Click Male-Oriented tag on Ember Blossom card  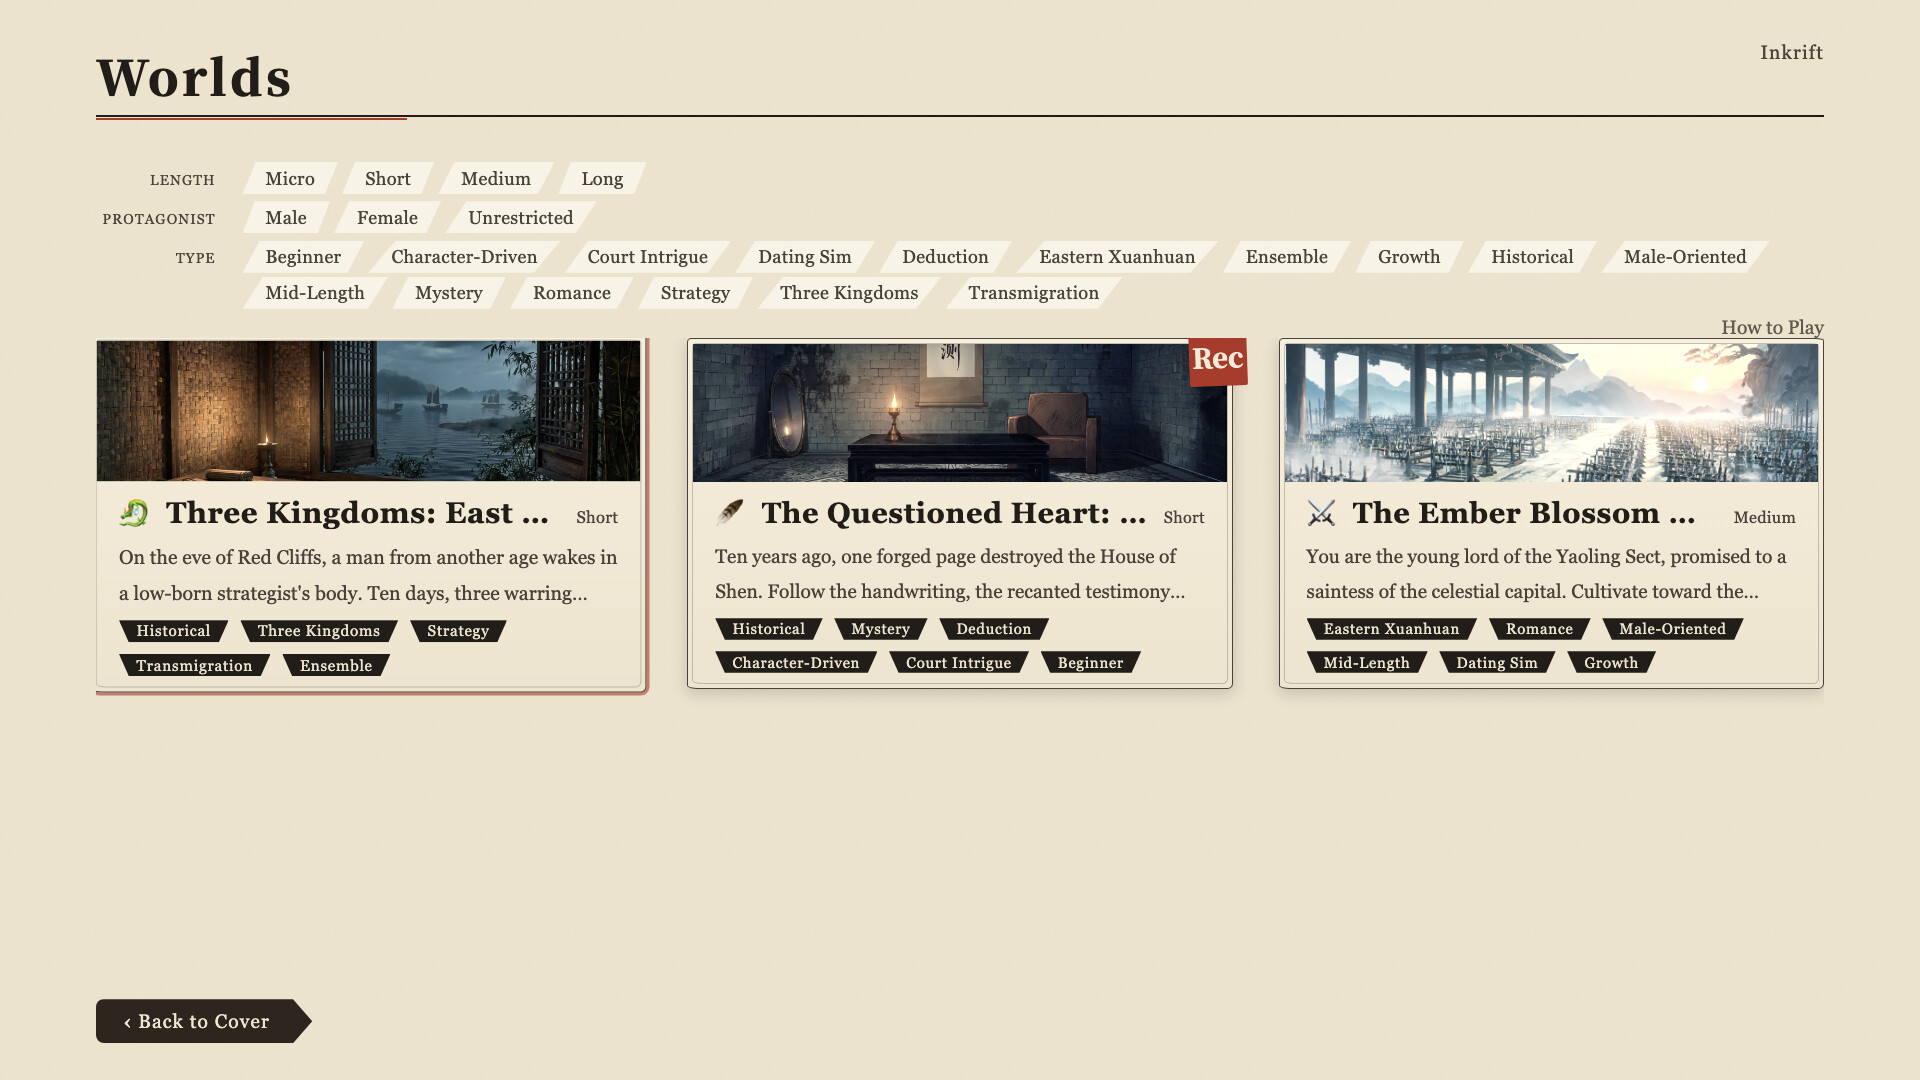[1672, 629]
